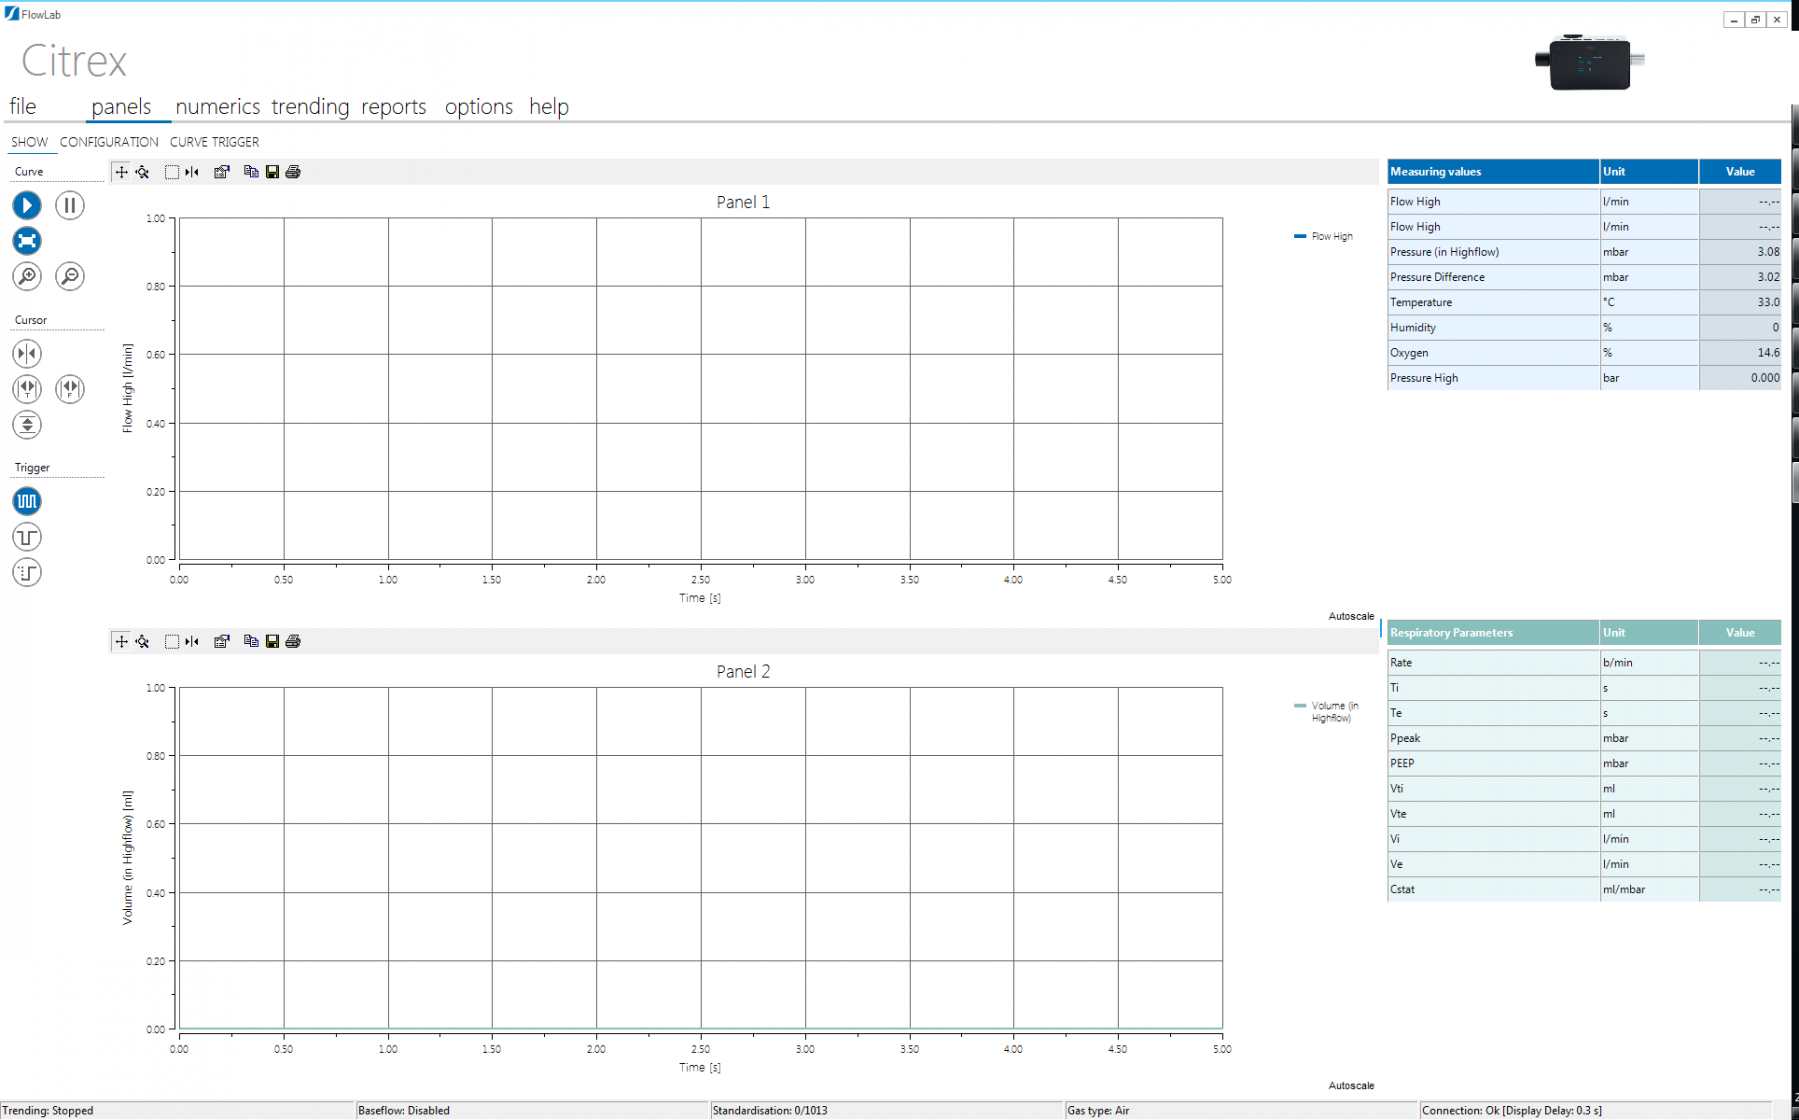The height and width of the screenshot is (1120, 1799).
Task: Switch to the numerics menu
Action: [217, 106]
